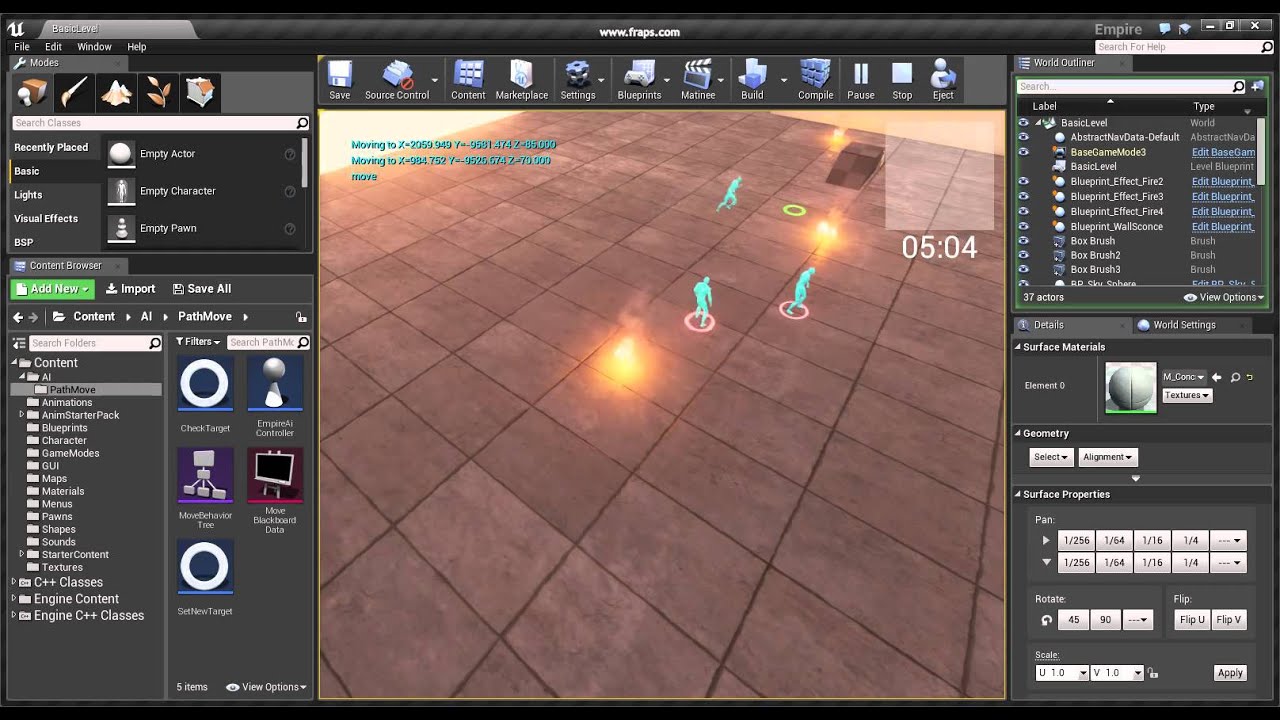Viewport: 1280px width, 720px height.
Task: Open the Content toolbar button
Action: (468, 80)
